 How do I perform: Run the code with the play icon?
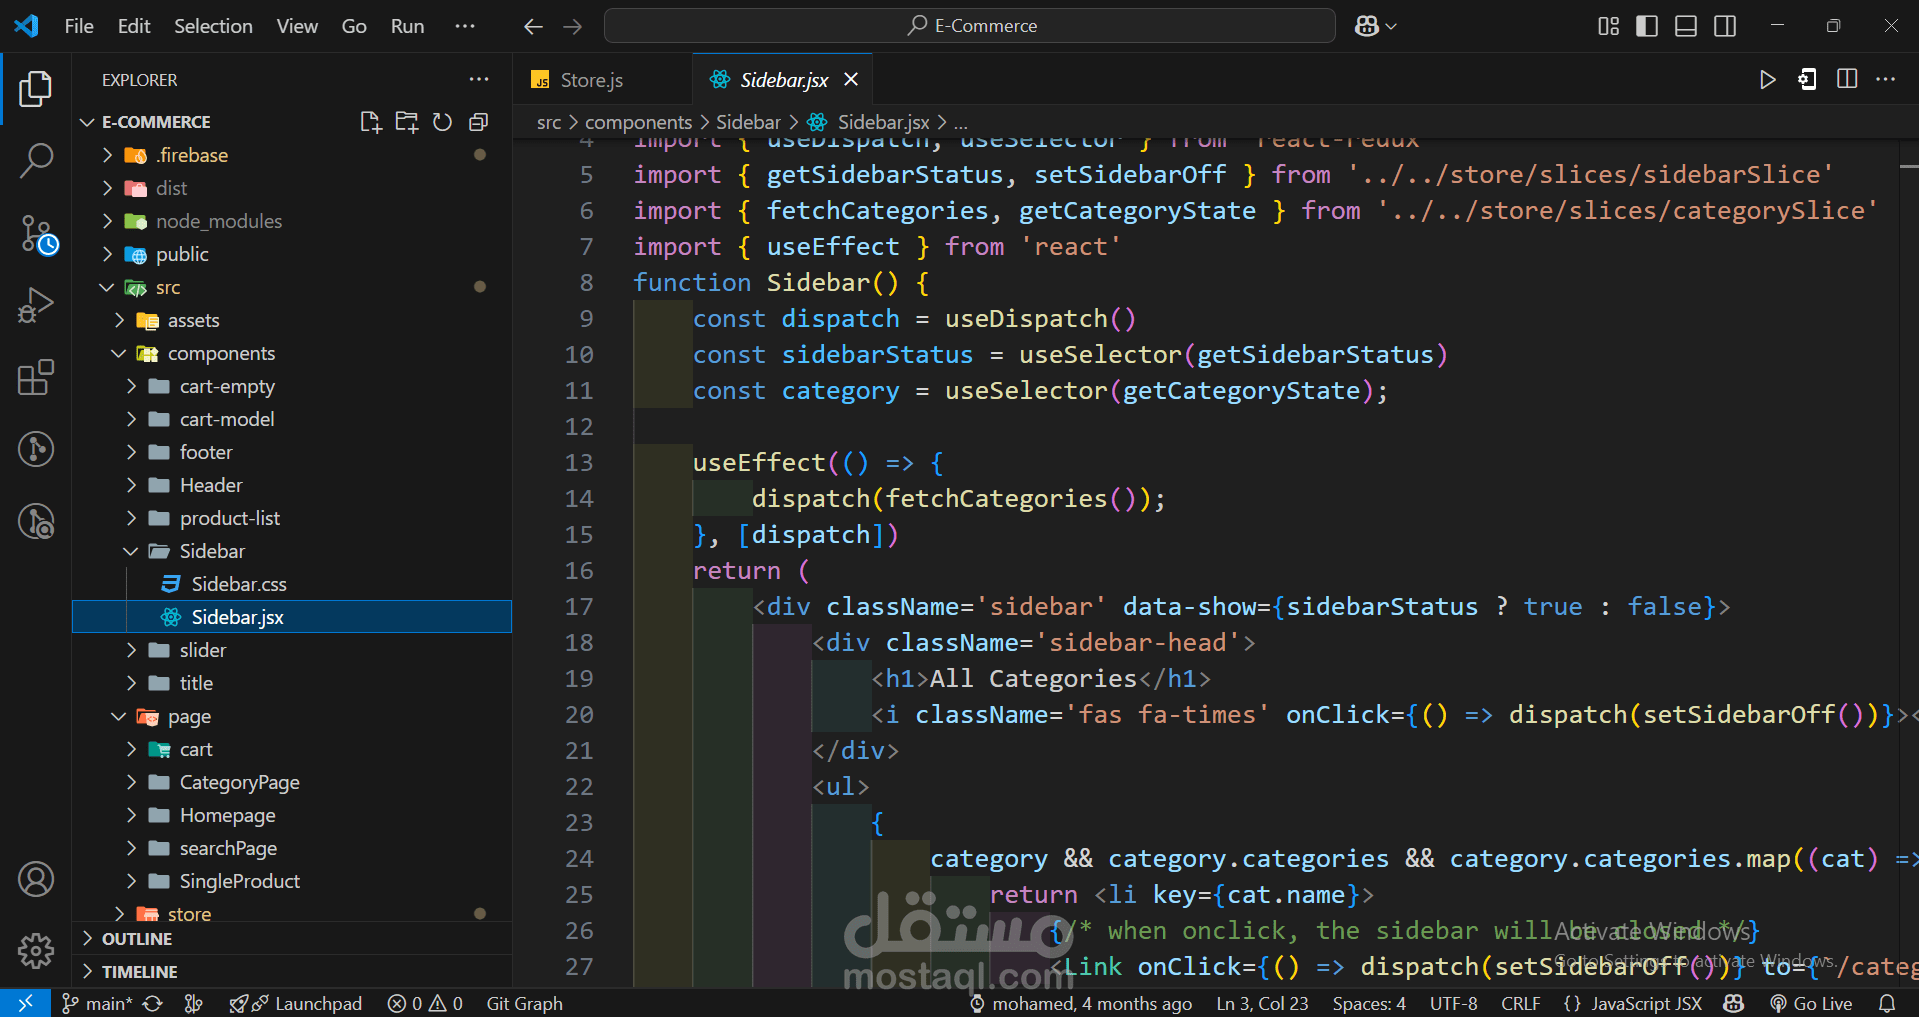tap(1768, 80)
